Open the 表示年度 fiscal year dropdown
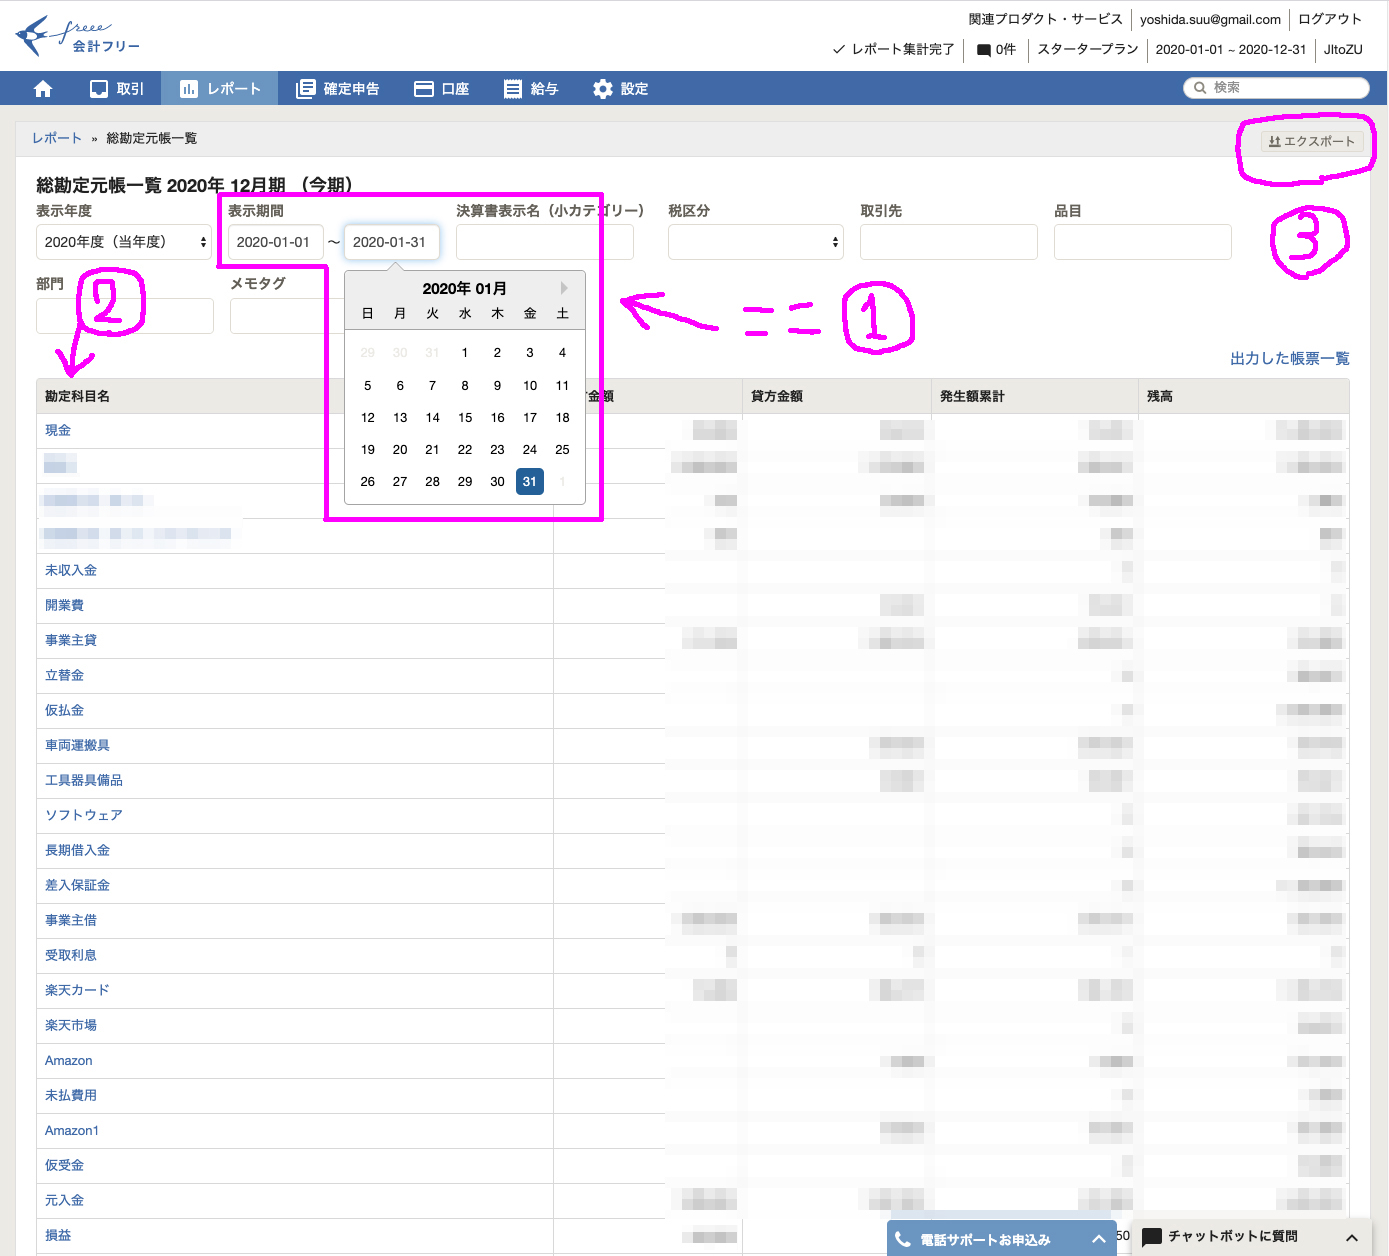This screenshot has height=1256, width=1389. pos(124,242)
